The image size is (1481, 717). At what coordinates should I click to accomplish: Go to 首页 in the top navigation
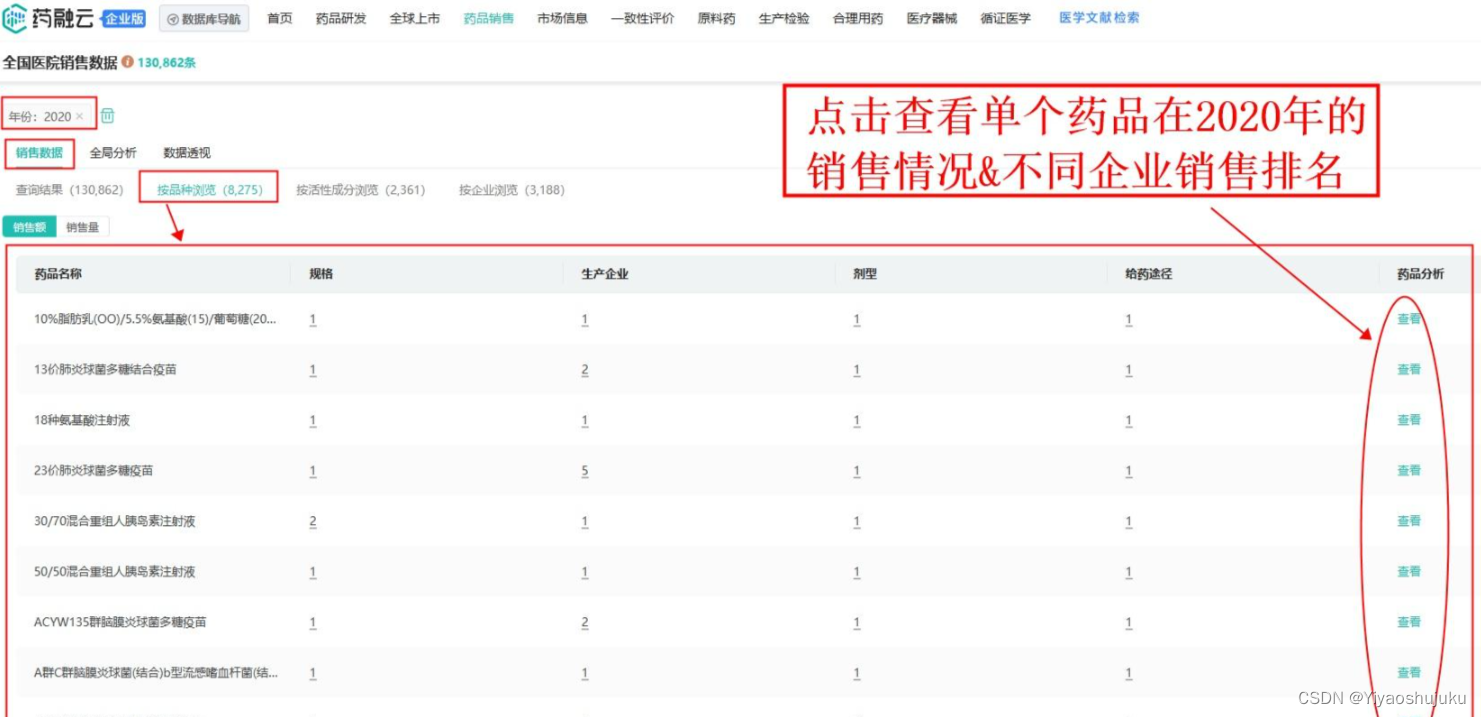pos(280,19)
